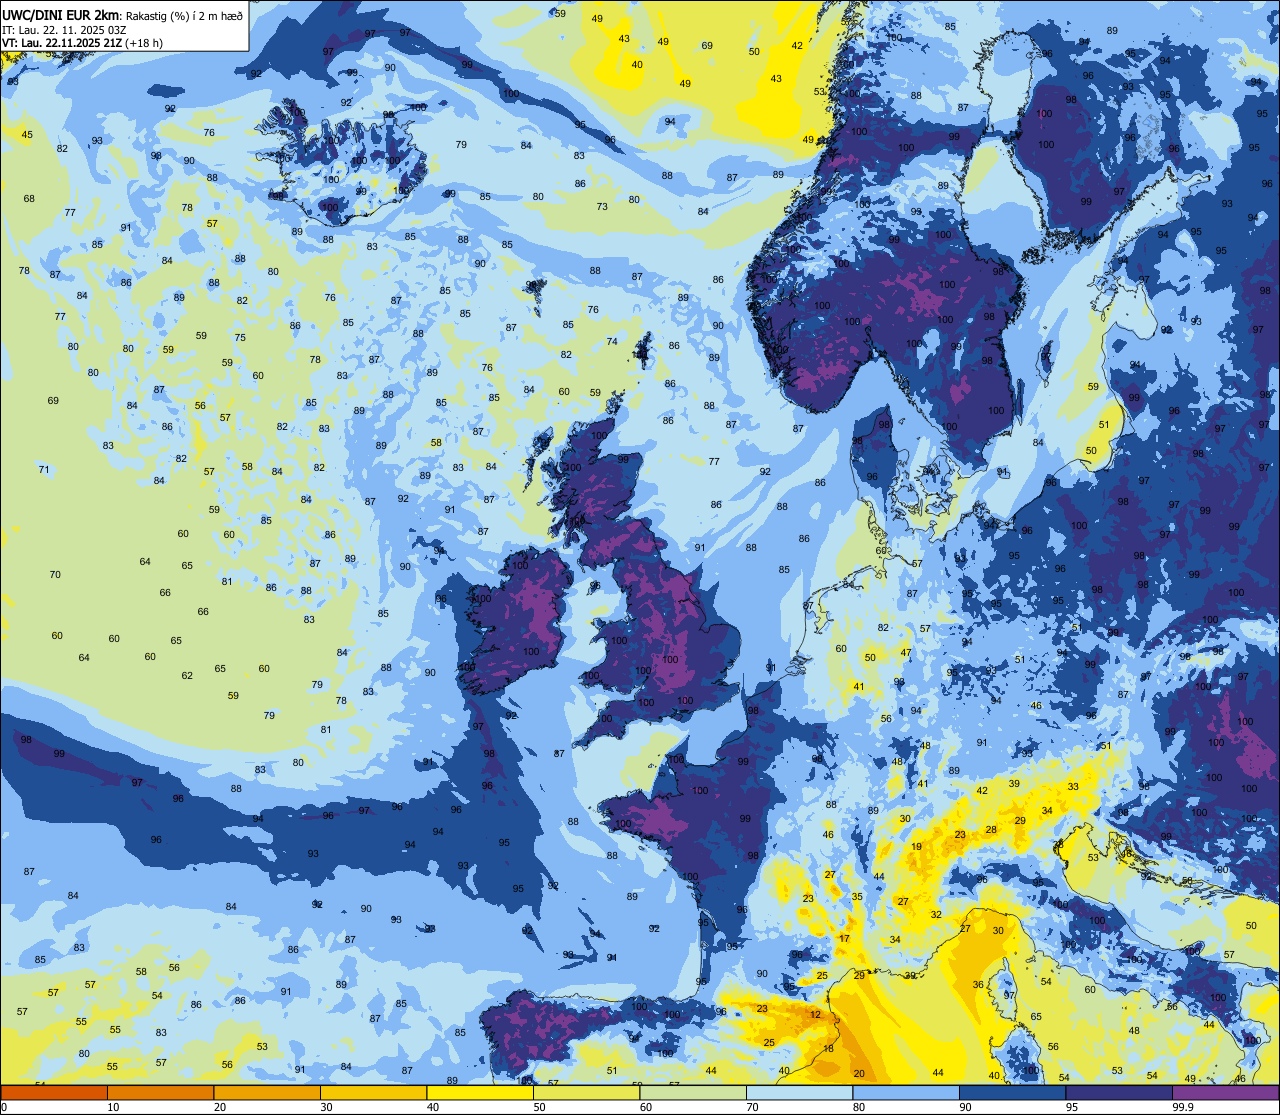Click humidity value 12 in southern France
Image resolution: width=1280 pixels, height=1115 pixels.
[x=816, y=1015]
